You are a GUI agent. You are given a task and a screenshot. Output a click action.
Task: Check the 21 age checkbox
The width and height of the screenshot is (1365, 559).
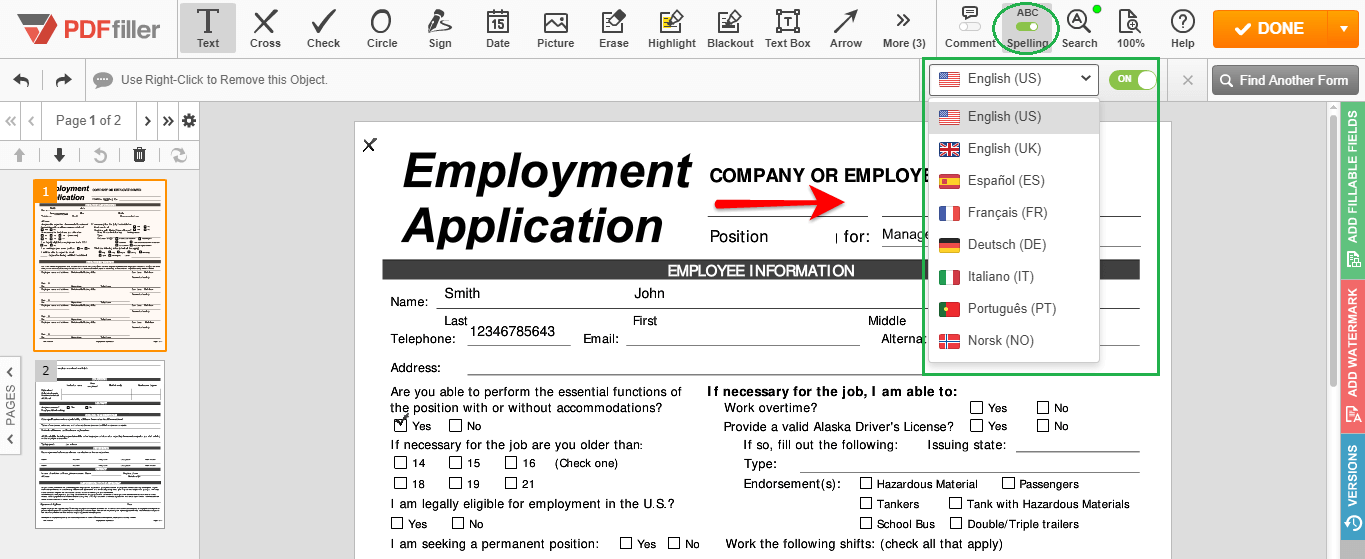[x=511, y=483]
